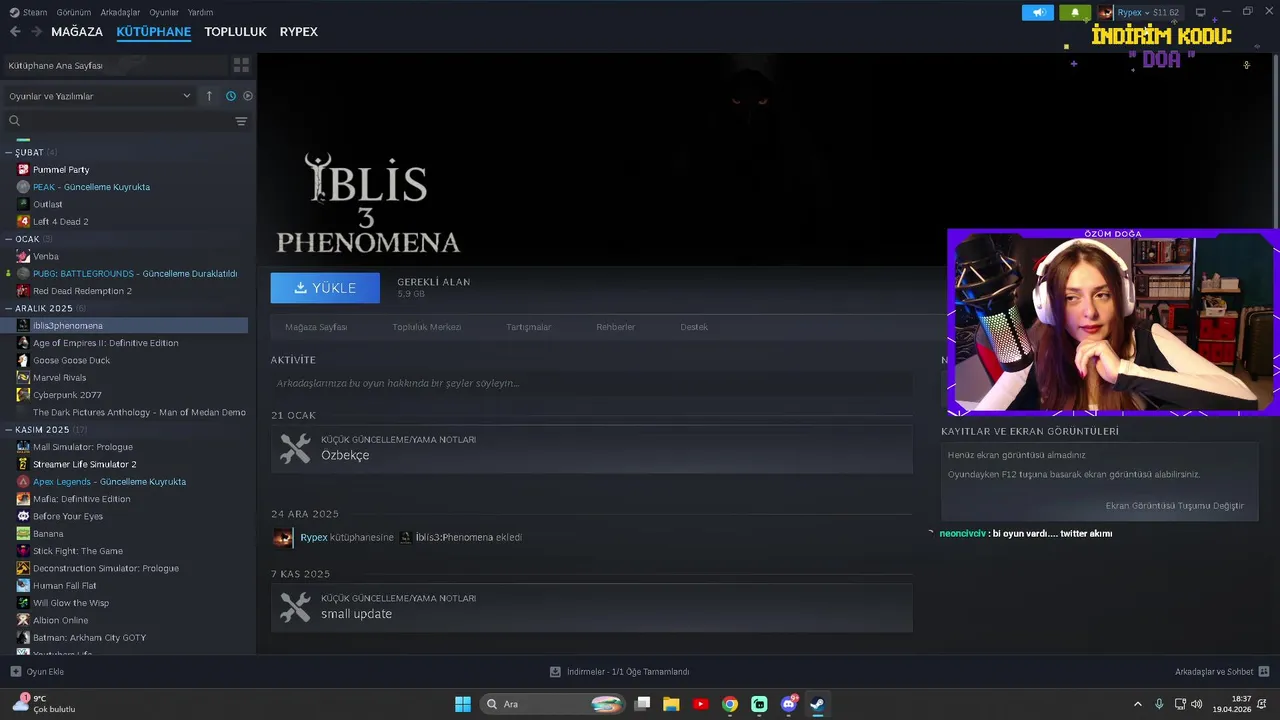The image size is (1280, 720).
Task: Open the Rehberler link
Action: click(x=615, y=327)
